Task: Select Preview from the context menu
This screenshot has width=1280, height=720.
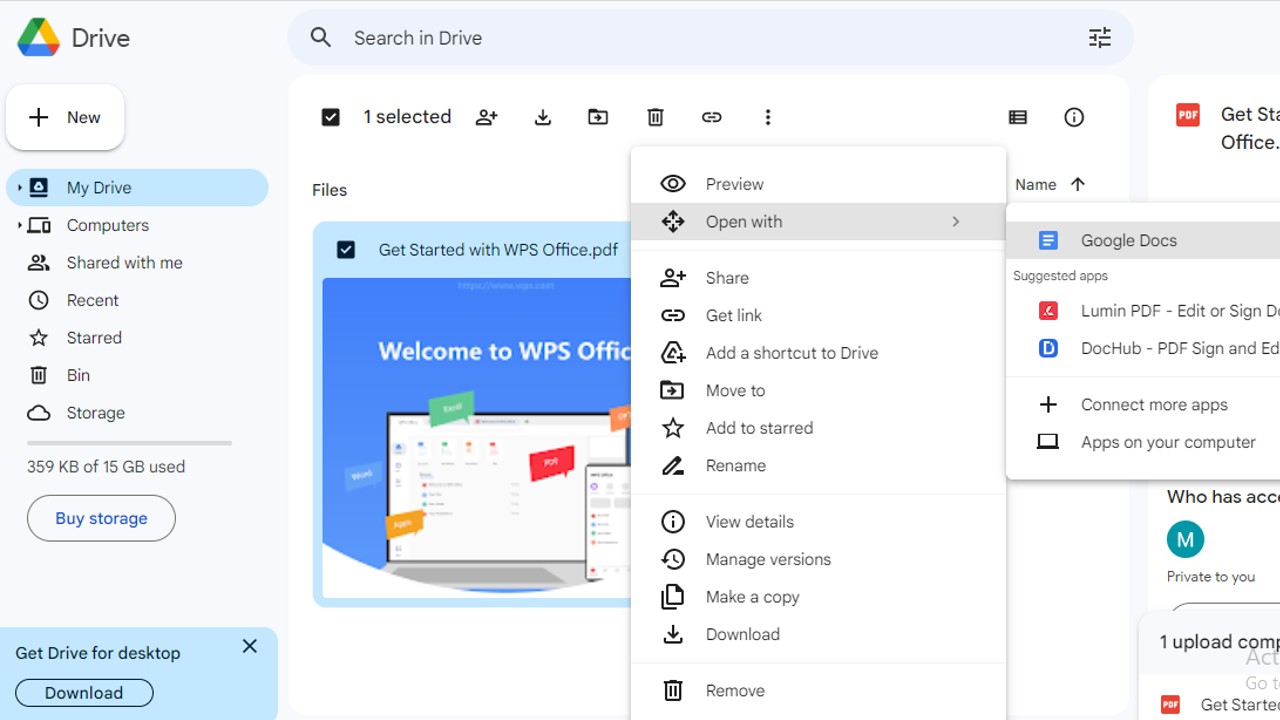Action: click(x=818, y=184)
